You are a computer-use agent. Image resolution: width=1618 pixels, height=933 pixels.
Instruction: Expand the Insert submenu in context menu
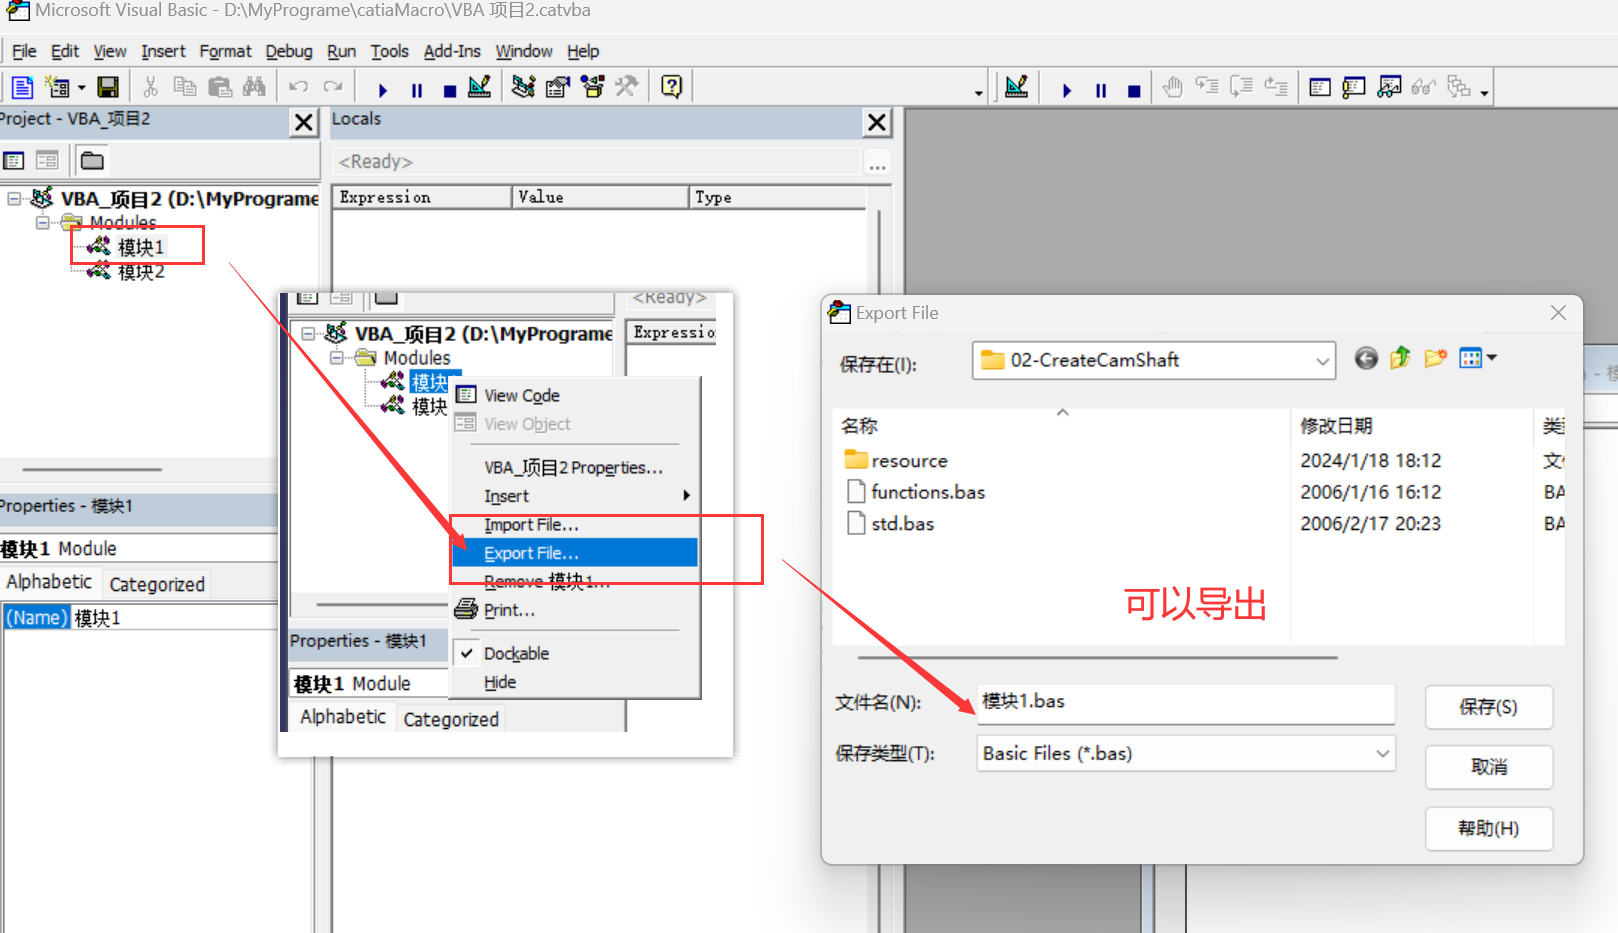575,496
